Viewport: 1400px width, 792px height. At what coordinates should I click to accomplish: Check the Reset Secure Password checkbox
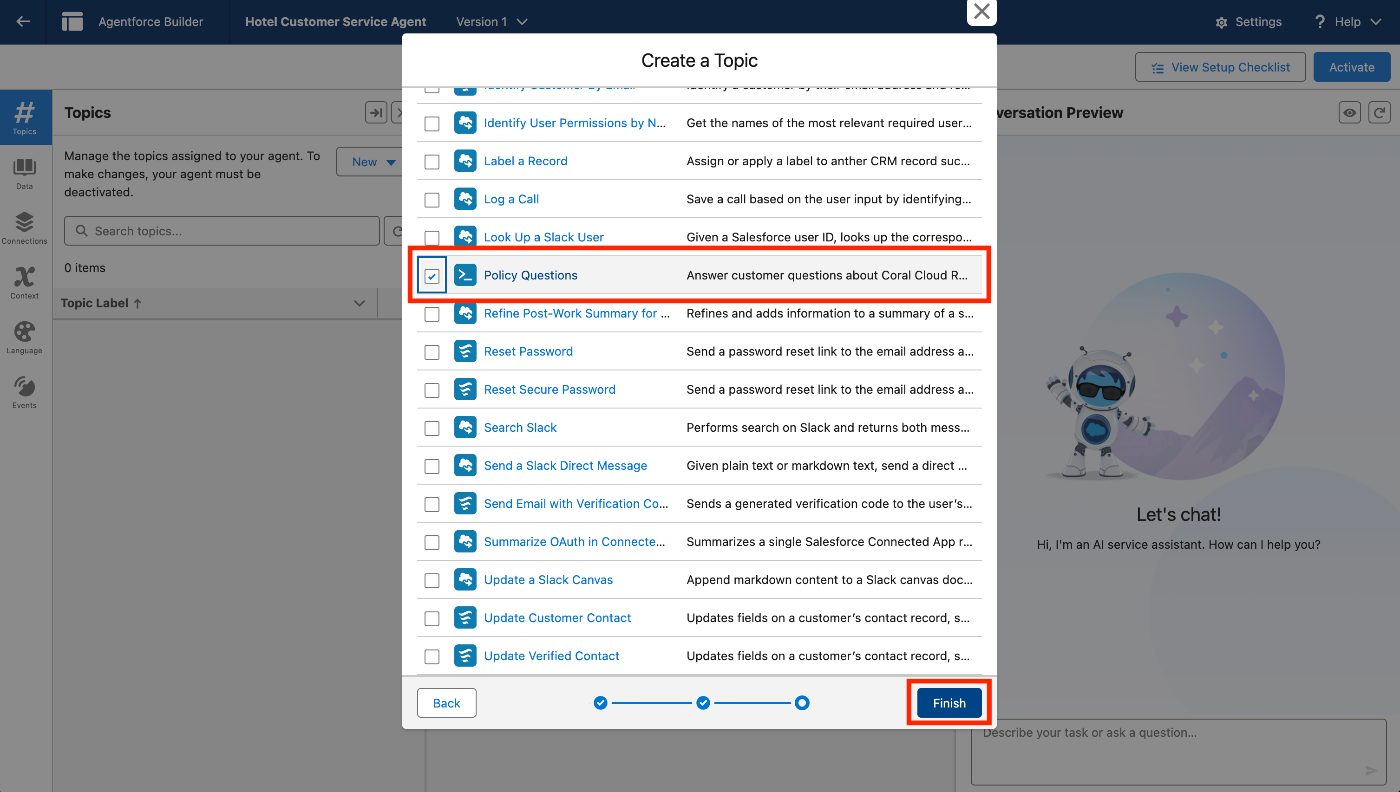(x=432, y=390)
